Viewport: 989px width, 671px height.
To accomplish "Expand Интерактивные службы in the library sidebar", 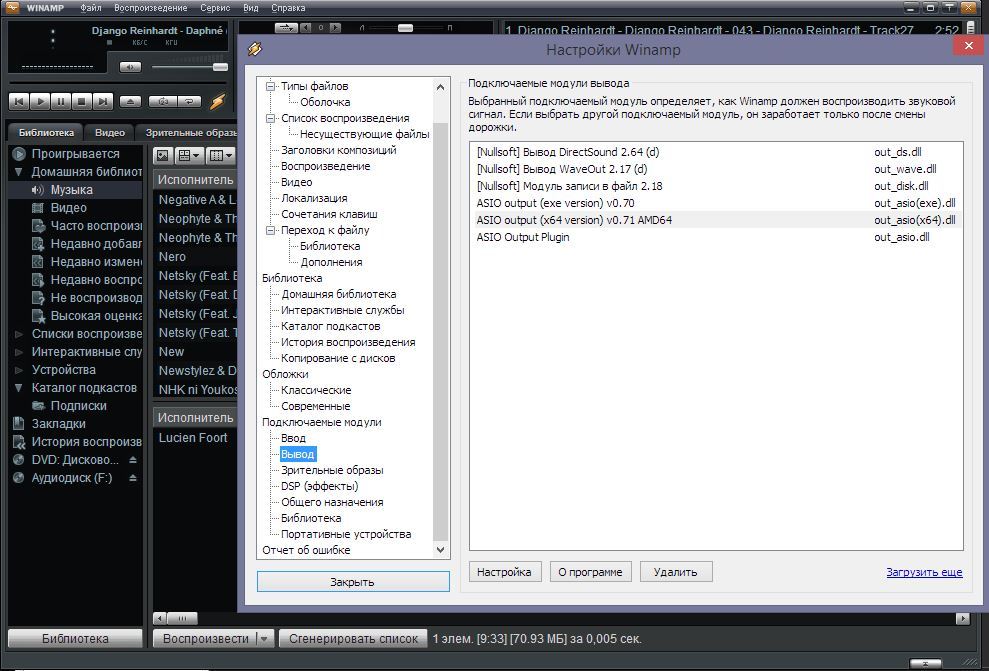I will (18, 352).
